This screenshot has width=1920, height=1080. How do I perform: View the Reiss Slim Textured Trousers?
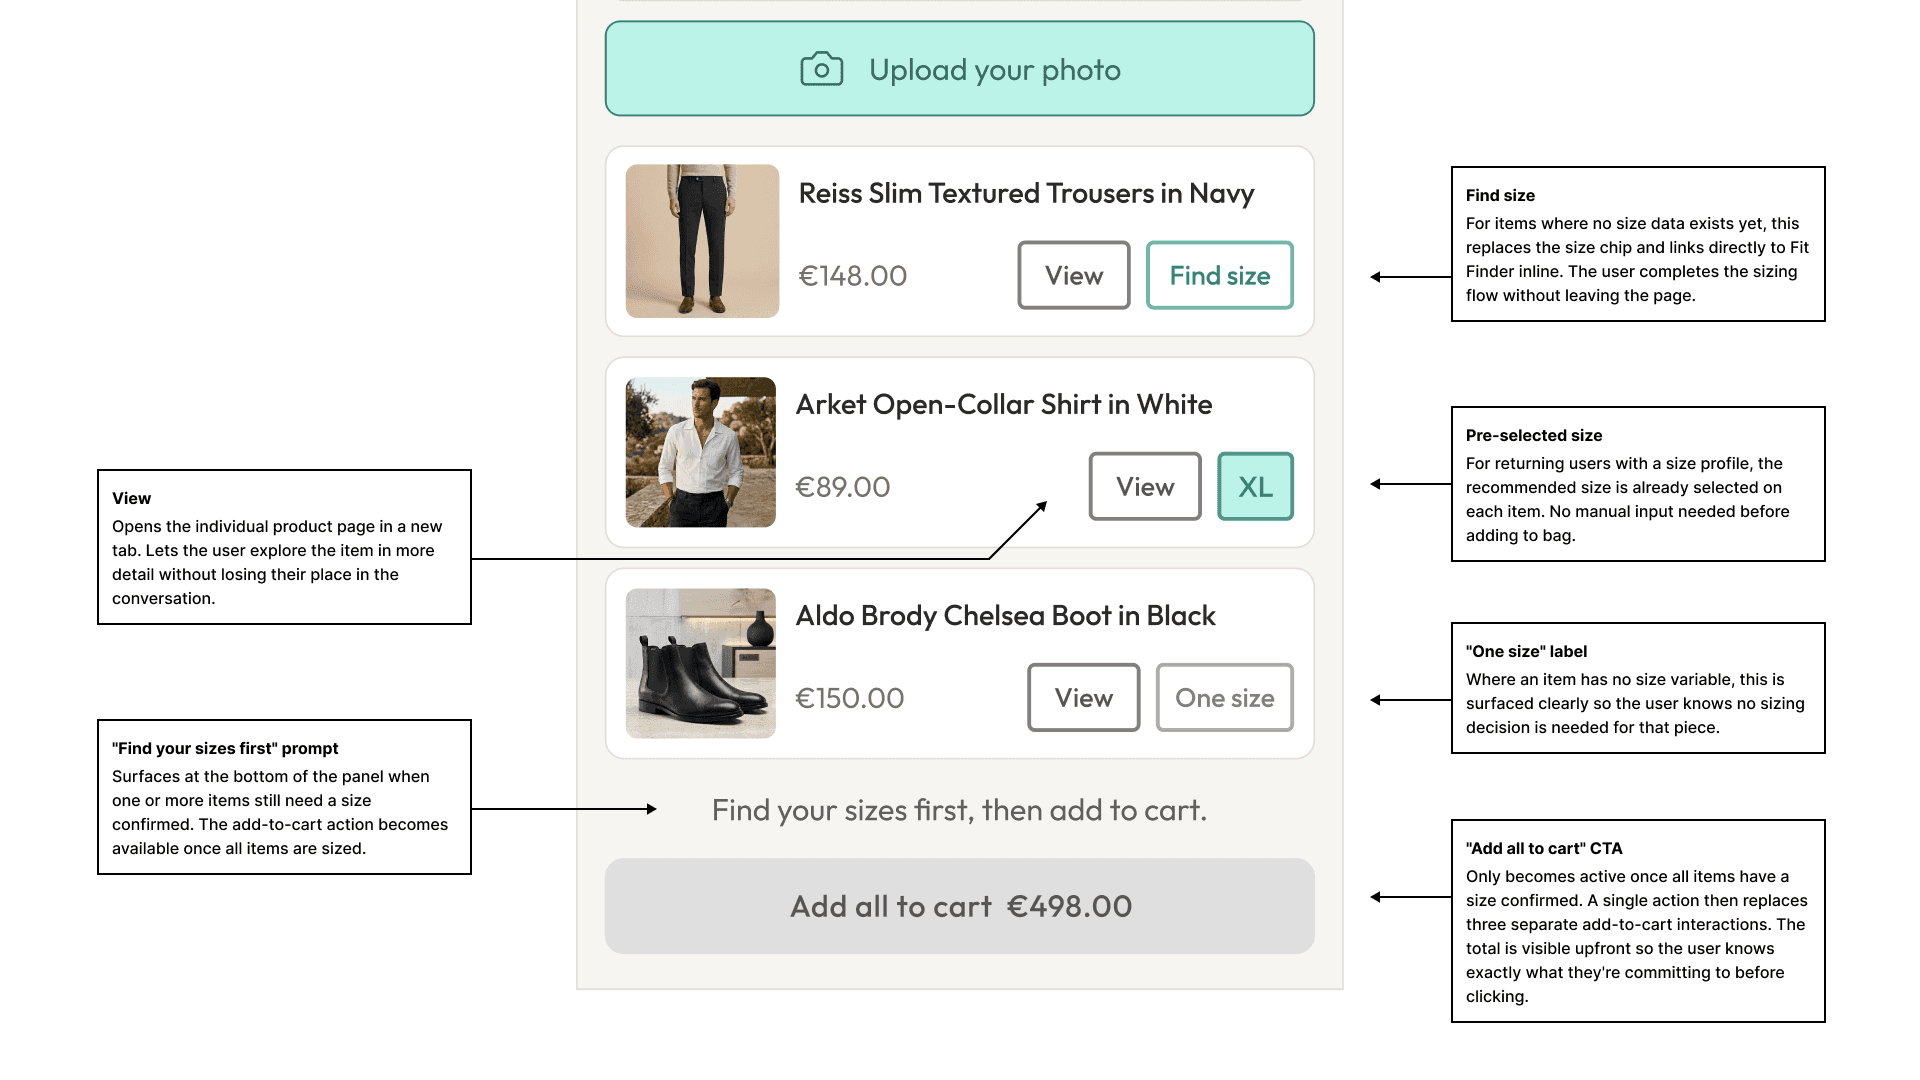[x=1074, y=275]
